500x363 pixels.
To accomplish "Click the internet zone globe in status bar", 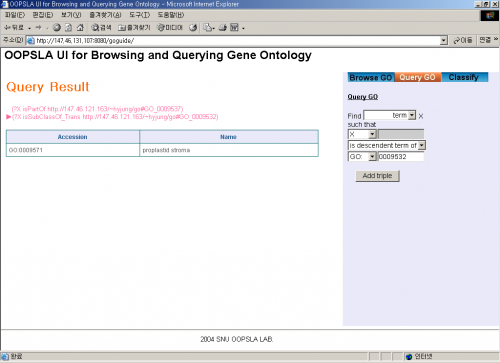I will pos(409,357).
